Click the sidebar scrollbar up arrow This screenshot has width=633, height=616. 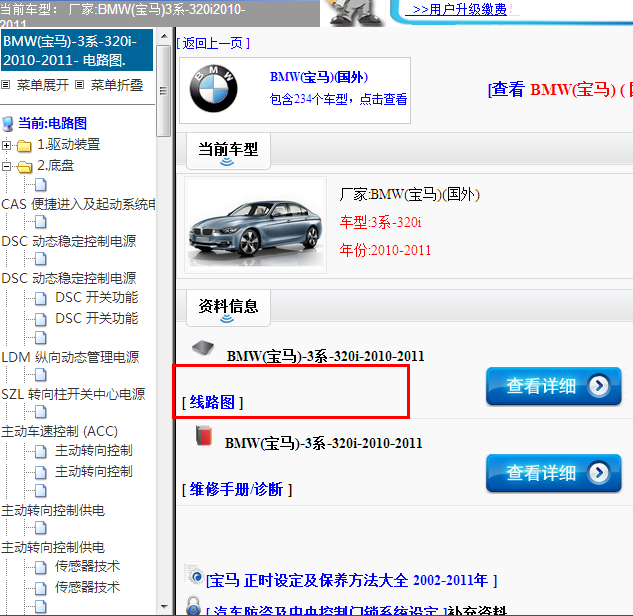164,36
